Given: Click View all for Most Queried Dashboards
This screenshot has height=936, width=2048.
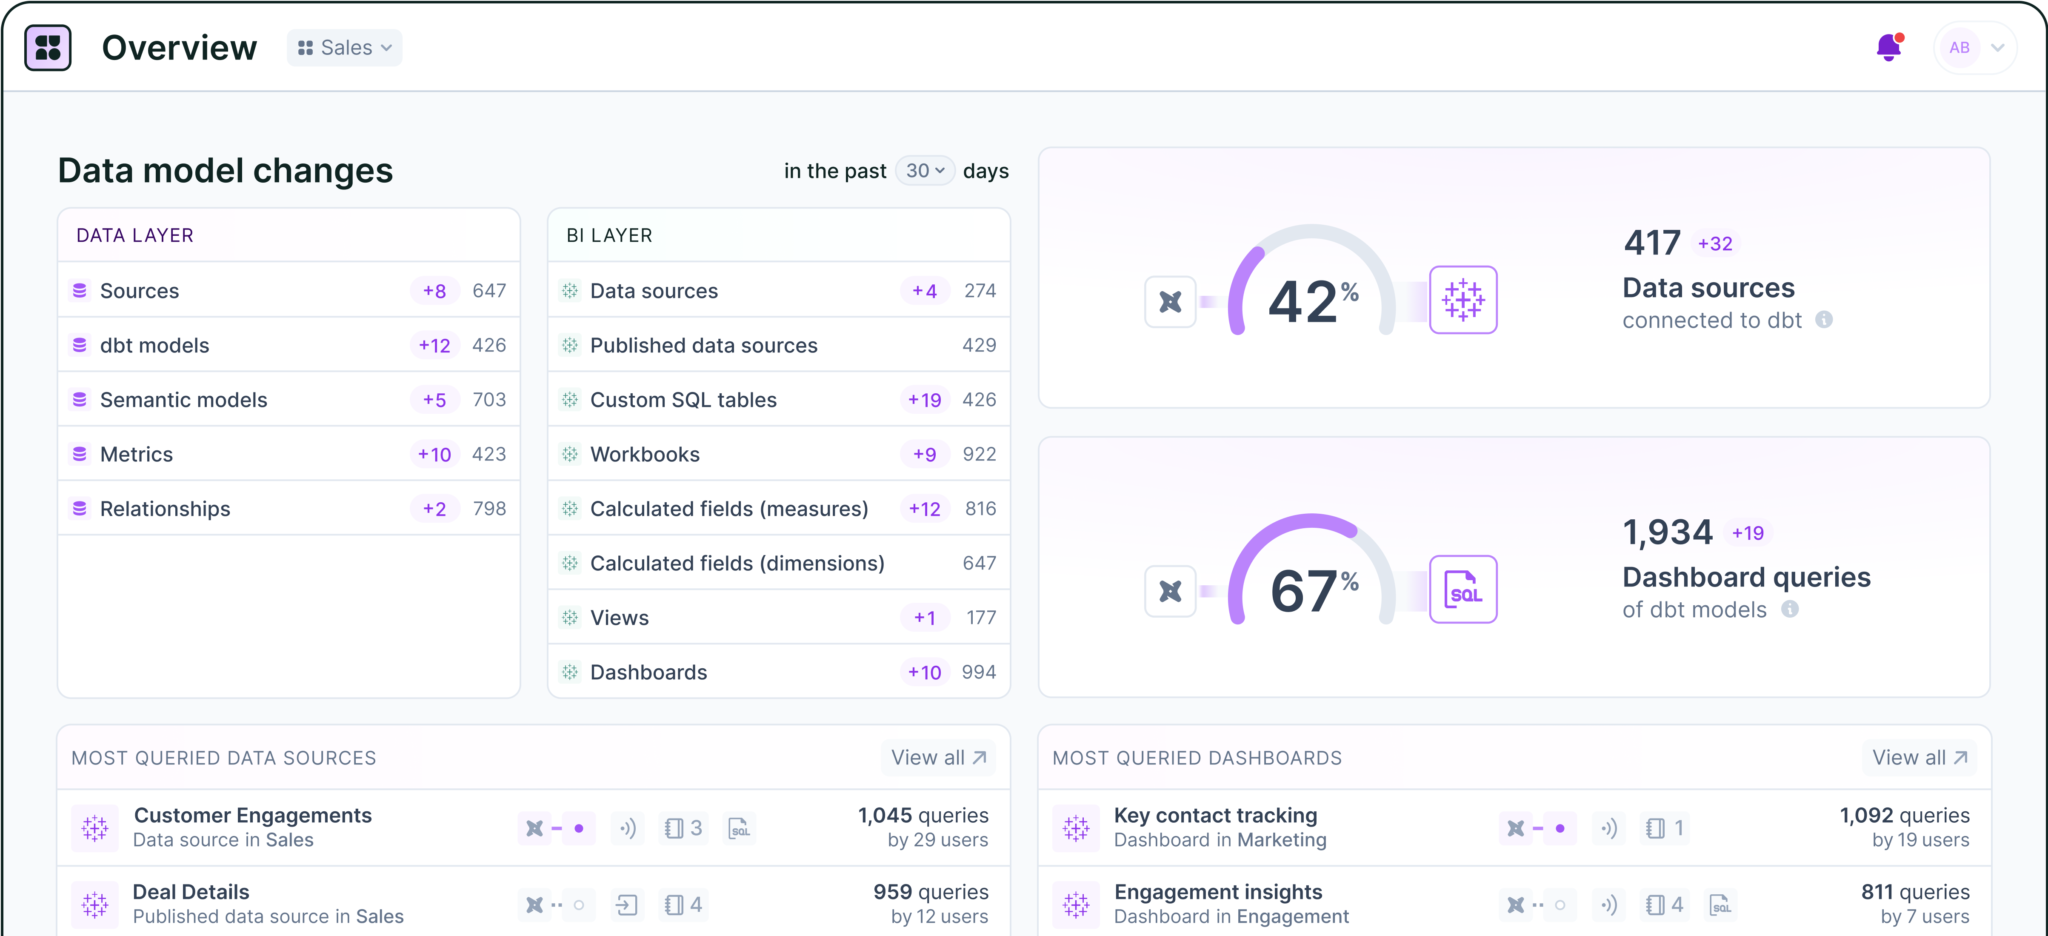Looking at the screenshot, I should click(x=1919, y=758).
